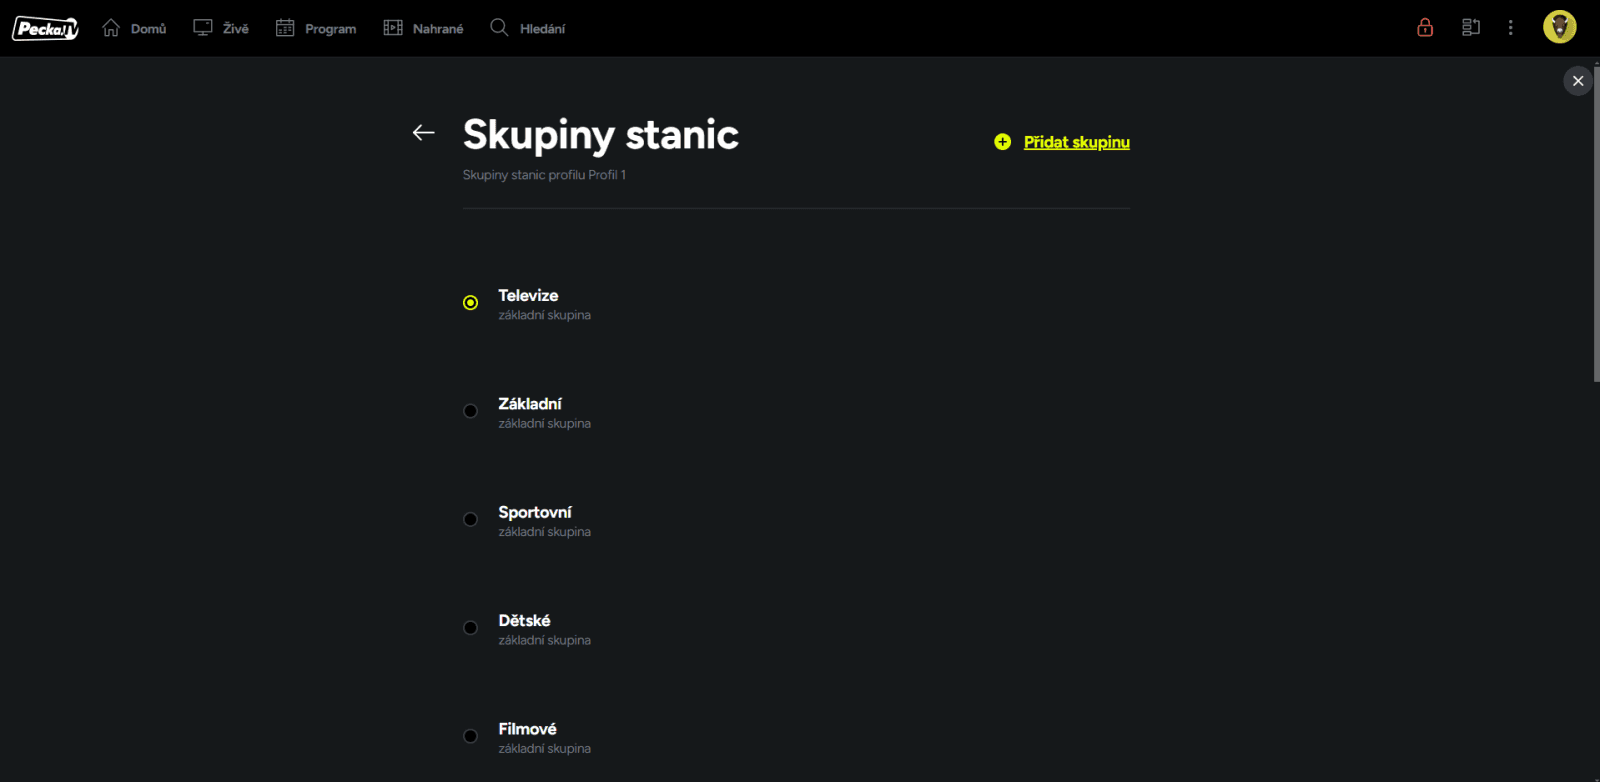This screenshot has width=1600, height=782.
Task: Select the Filmové radio button
Action: coord(471,736)
